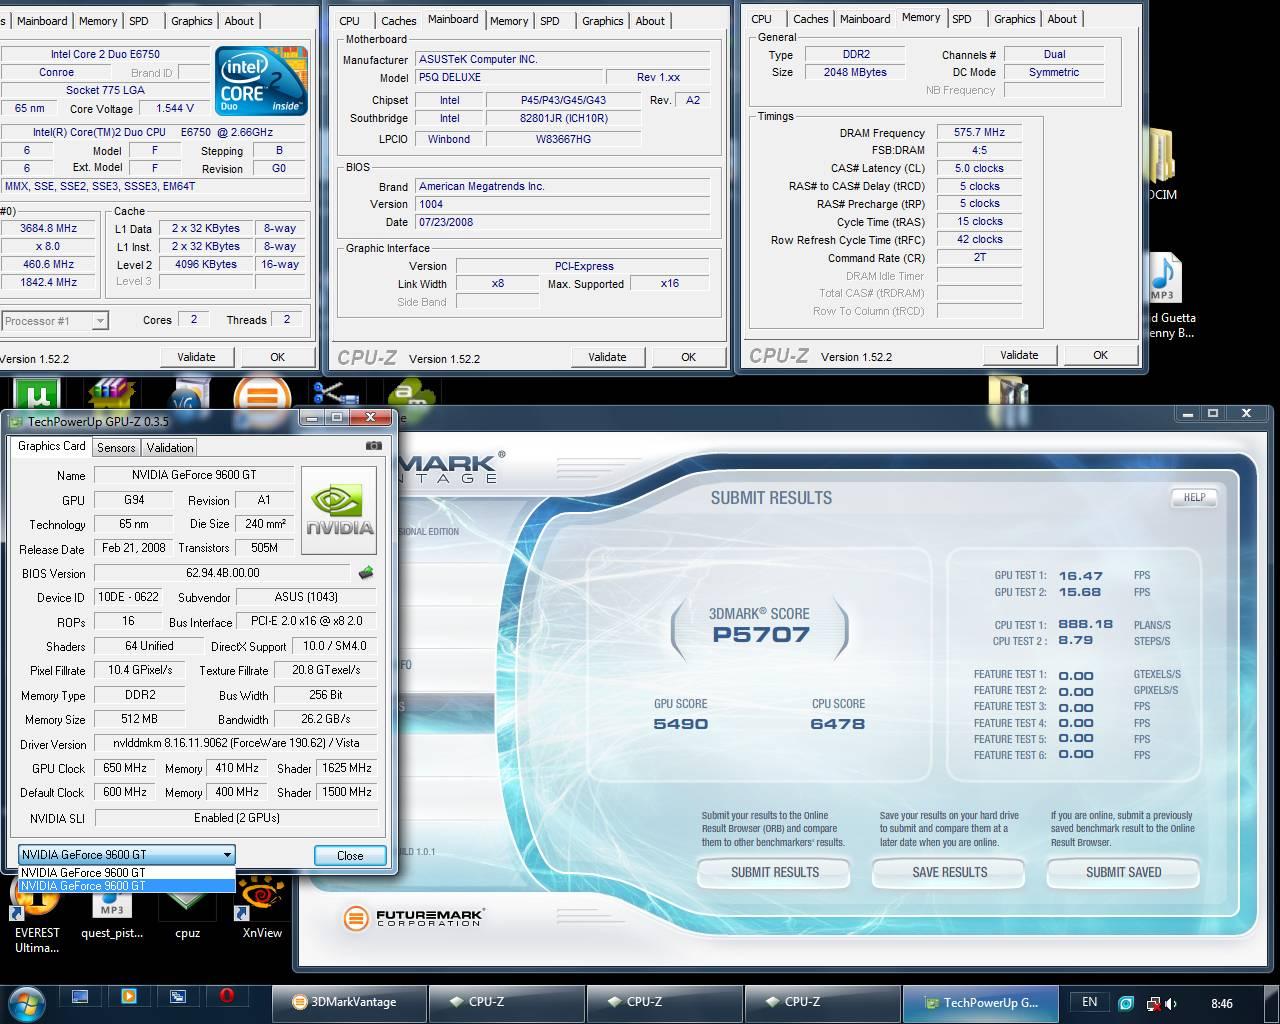Viewport: 1280px width, 1024px height.
Task: Click the Futuremark Corporation logo
Action: (413, 917)
